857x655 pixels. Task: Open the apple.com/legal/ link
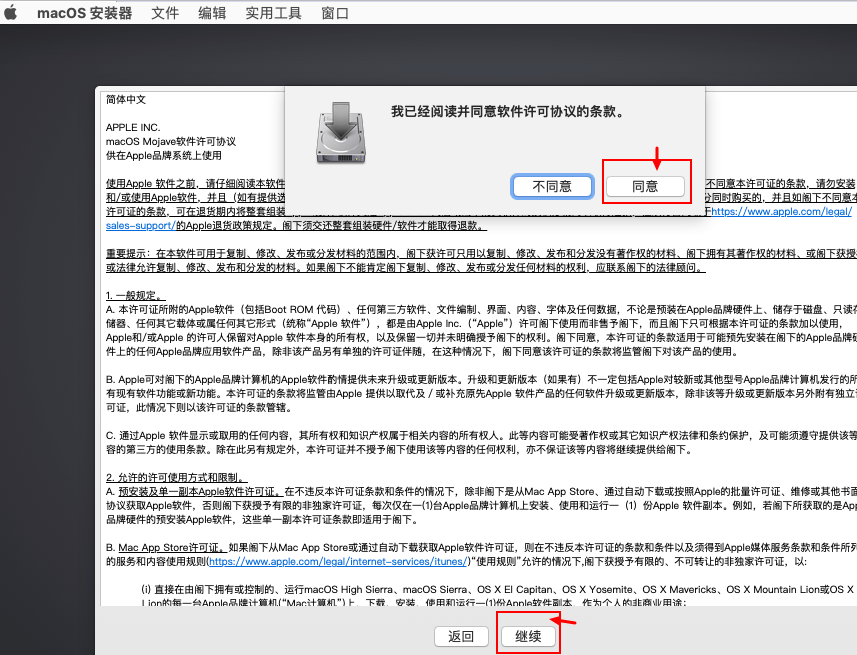click(x=782, y=212)
